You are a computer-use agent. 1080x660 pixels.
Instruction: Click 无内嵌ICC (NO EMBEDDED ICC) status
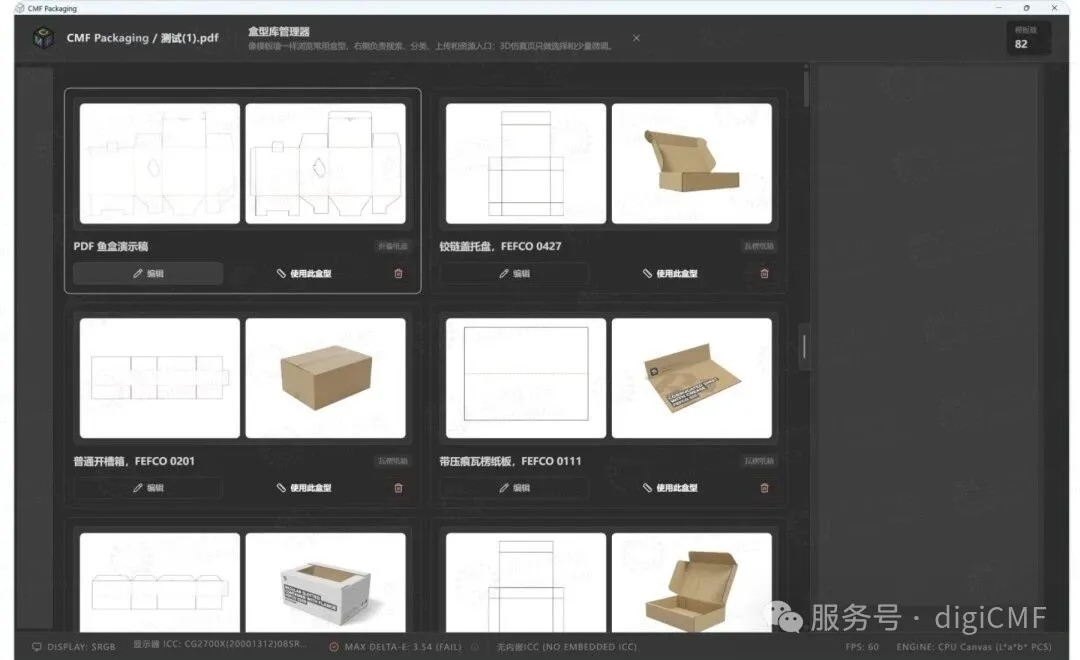[567, 647]
